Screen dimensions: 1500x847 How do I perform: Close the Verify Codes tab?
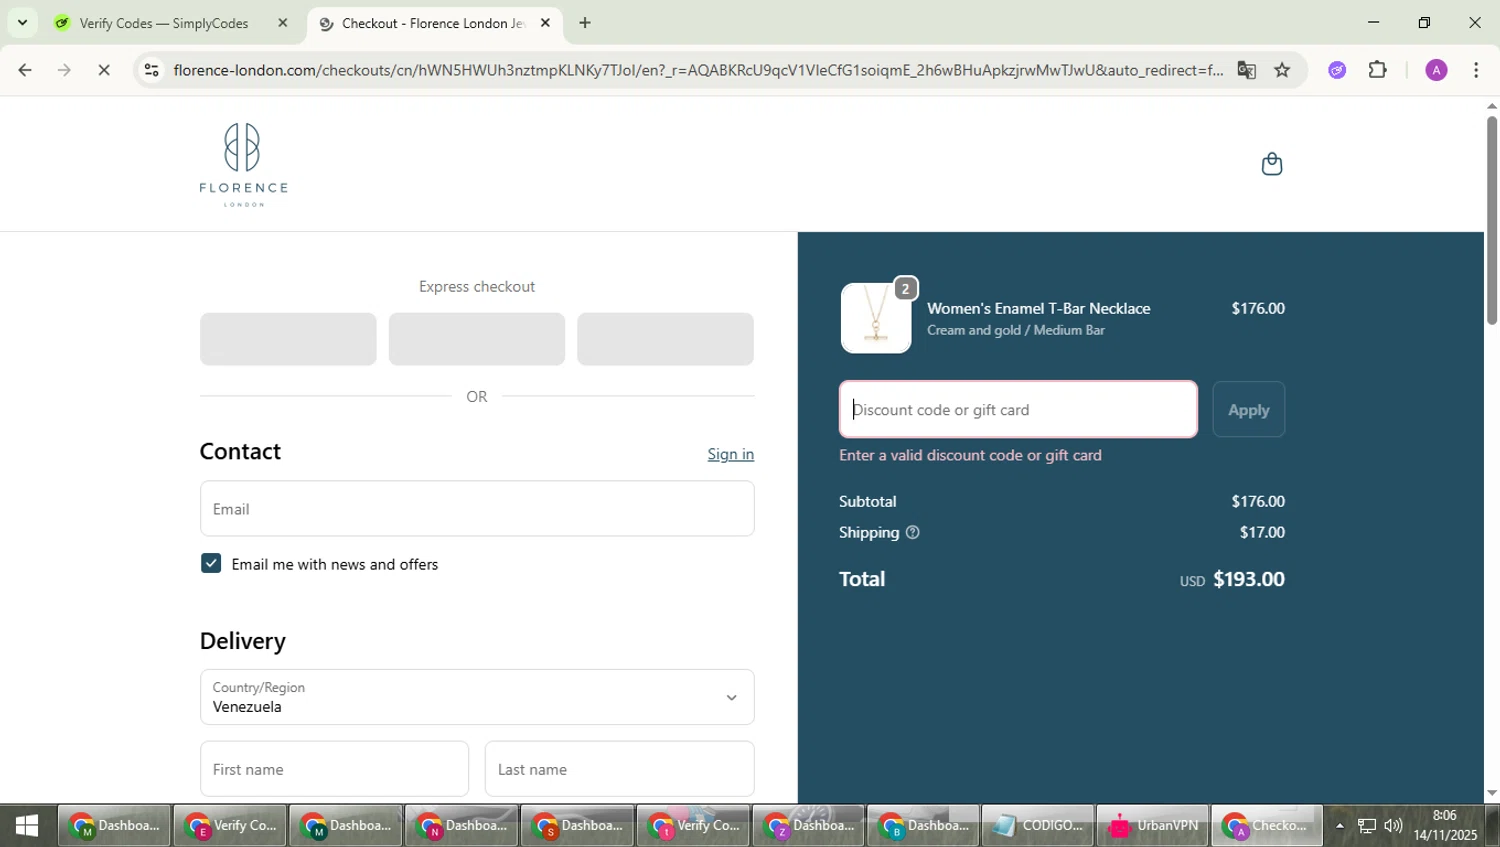[x=283, y=23]
